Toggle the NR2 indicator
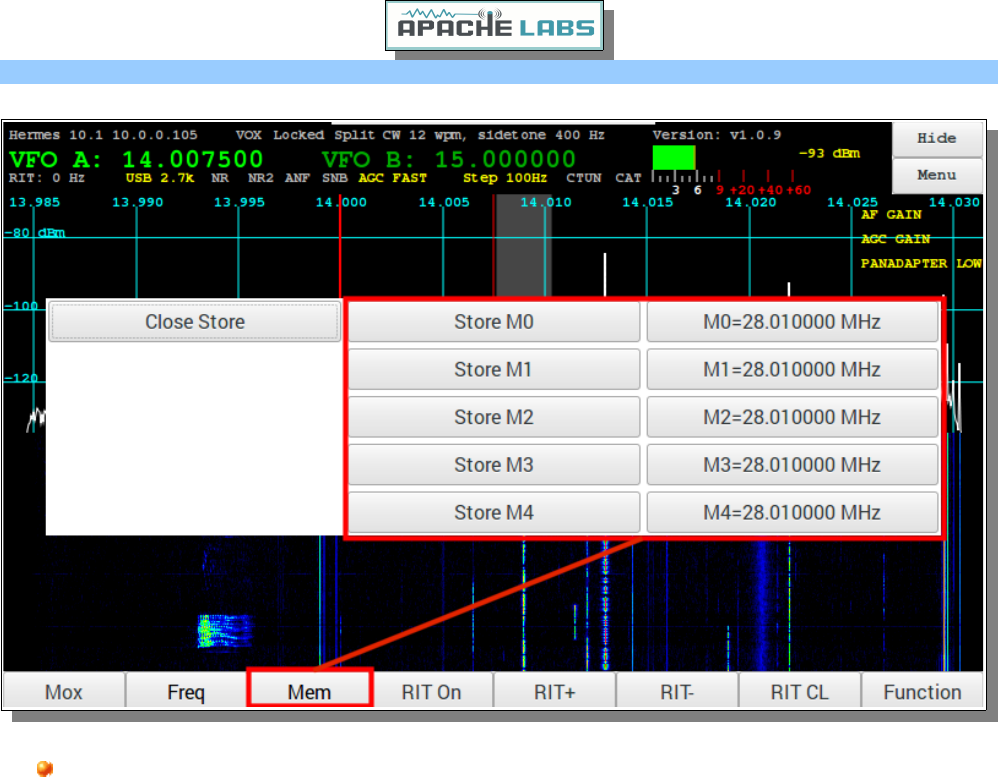This screenshot has width=998, height=777. (260, 178)
